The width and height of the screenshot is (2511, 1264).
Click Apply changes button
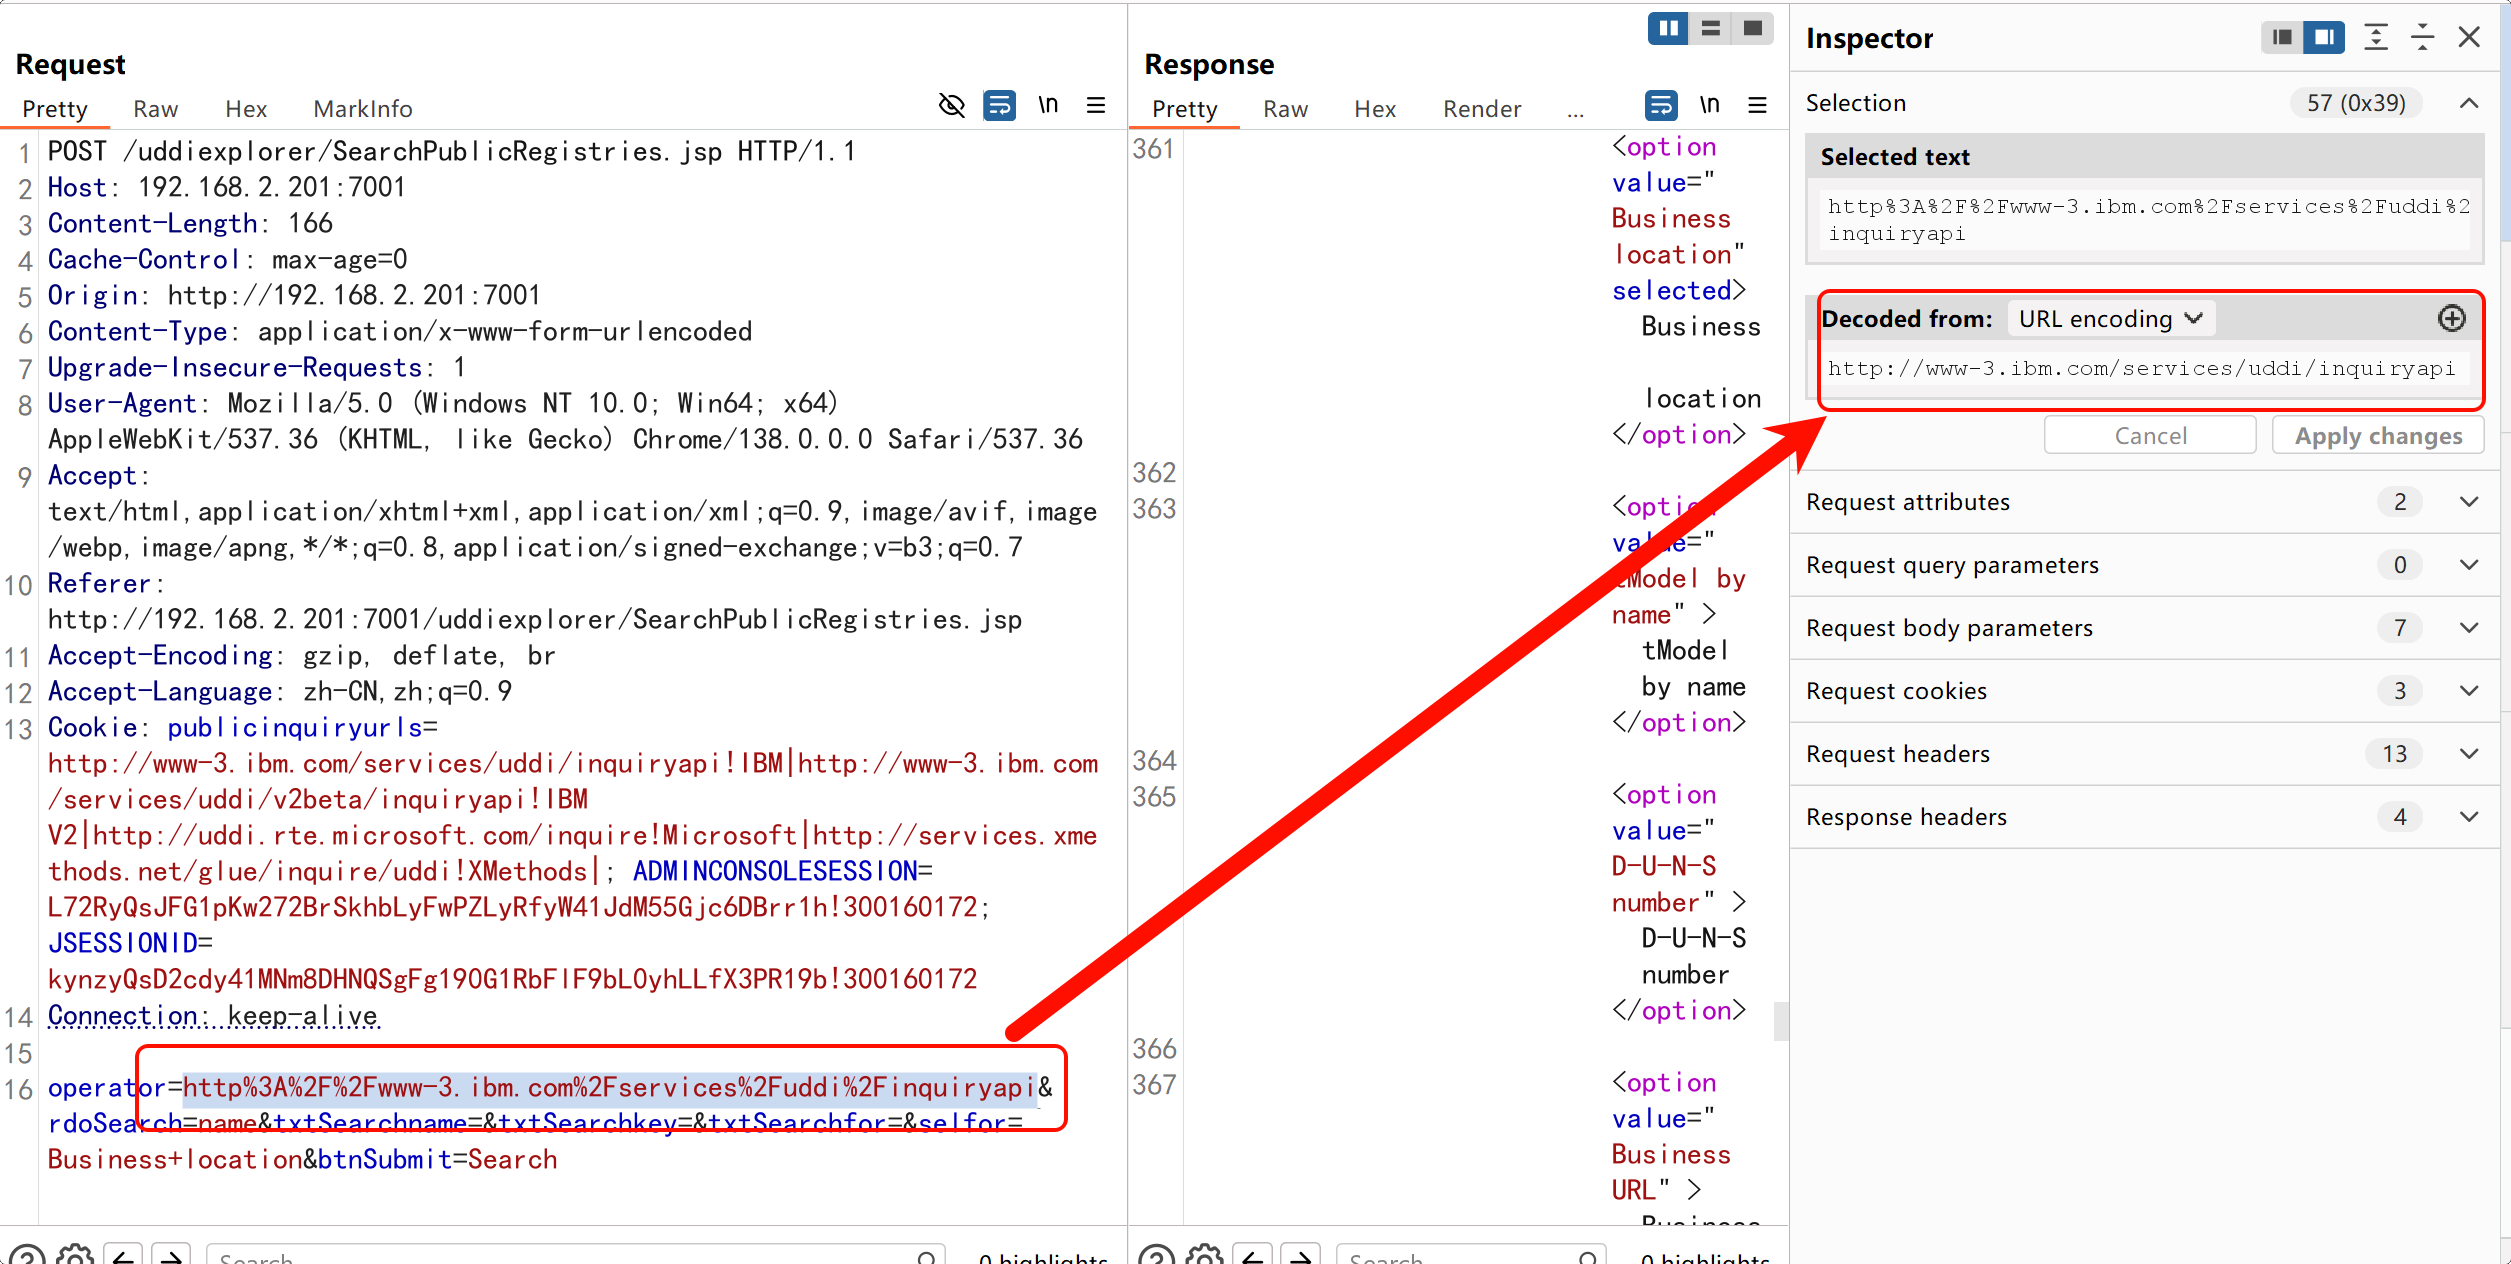tap(2377, 436)
